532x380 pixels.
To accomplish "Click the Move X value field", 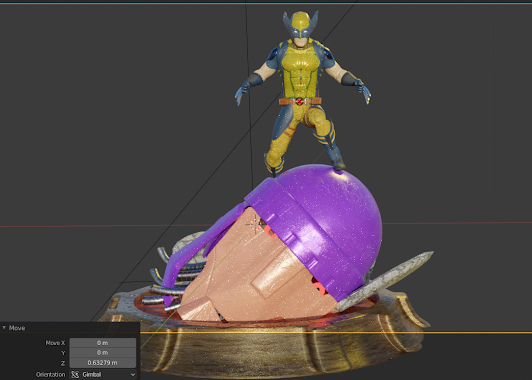I will point(103,343).
